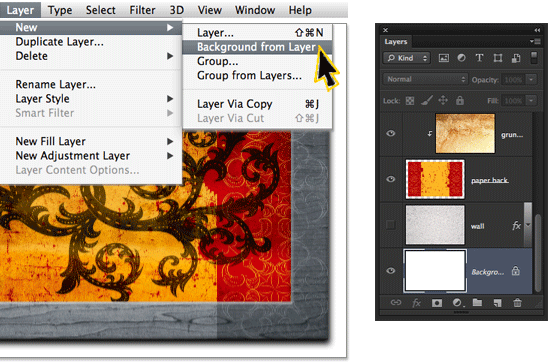Select the grunge layer thumbnail

pyautogui.click(x=465, y=133)
